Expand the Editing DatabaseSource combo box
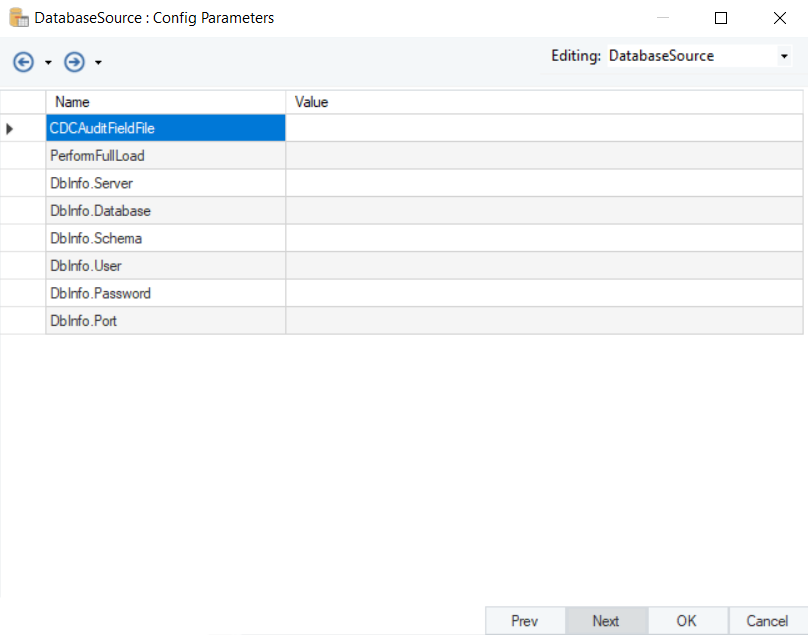 (x=783, y=57)
